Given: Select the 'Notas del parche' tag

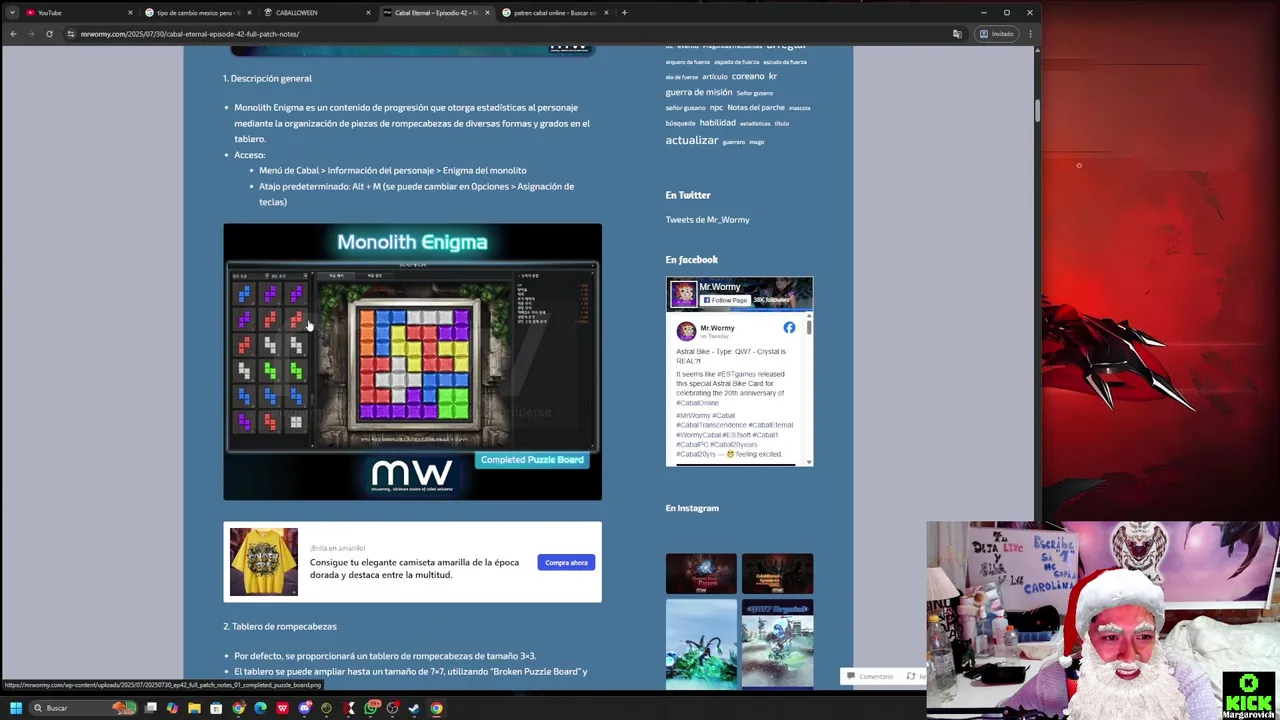Looking at the screenshot, I should [756, 108].
